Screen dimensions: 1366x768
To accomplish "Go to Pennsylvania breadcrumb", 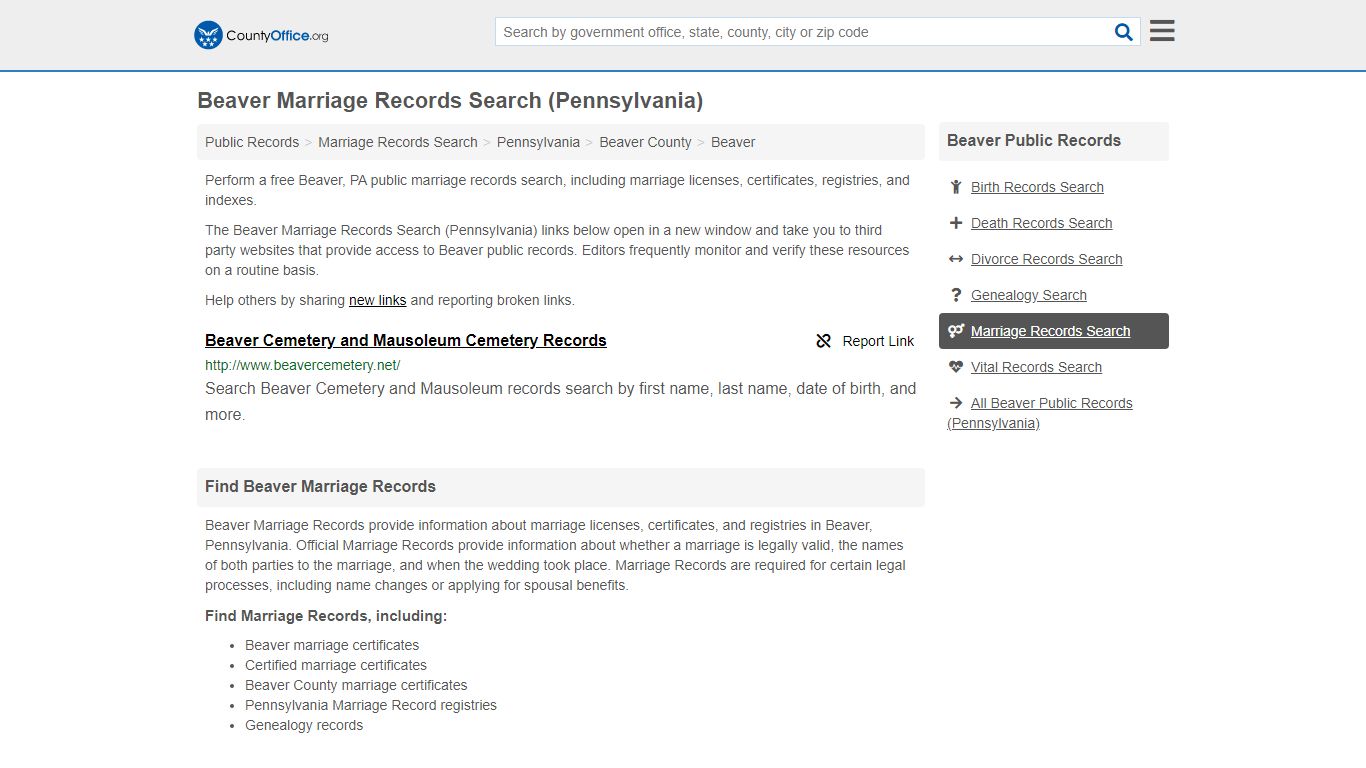I will [538, 142].
